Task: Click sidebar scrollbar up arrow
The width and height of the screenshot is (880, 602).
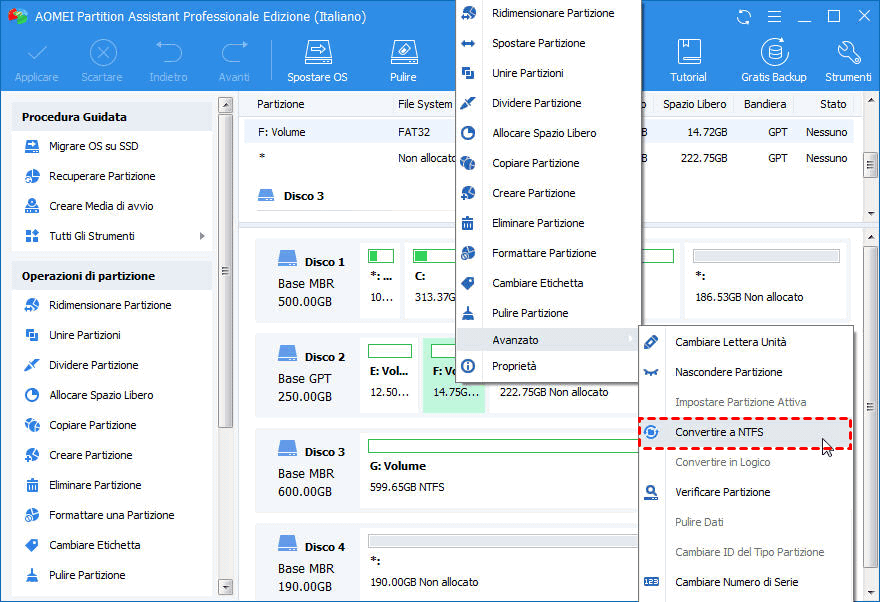Action: (225, 105)
